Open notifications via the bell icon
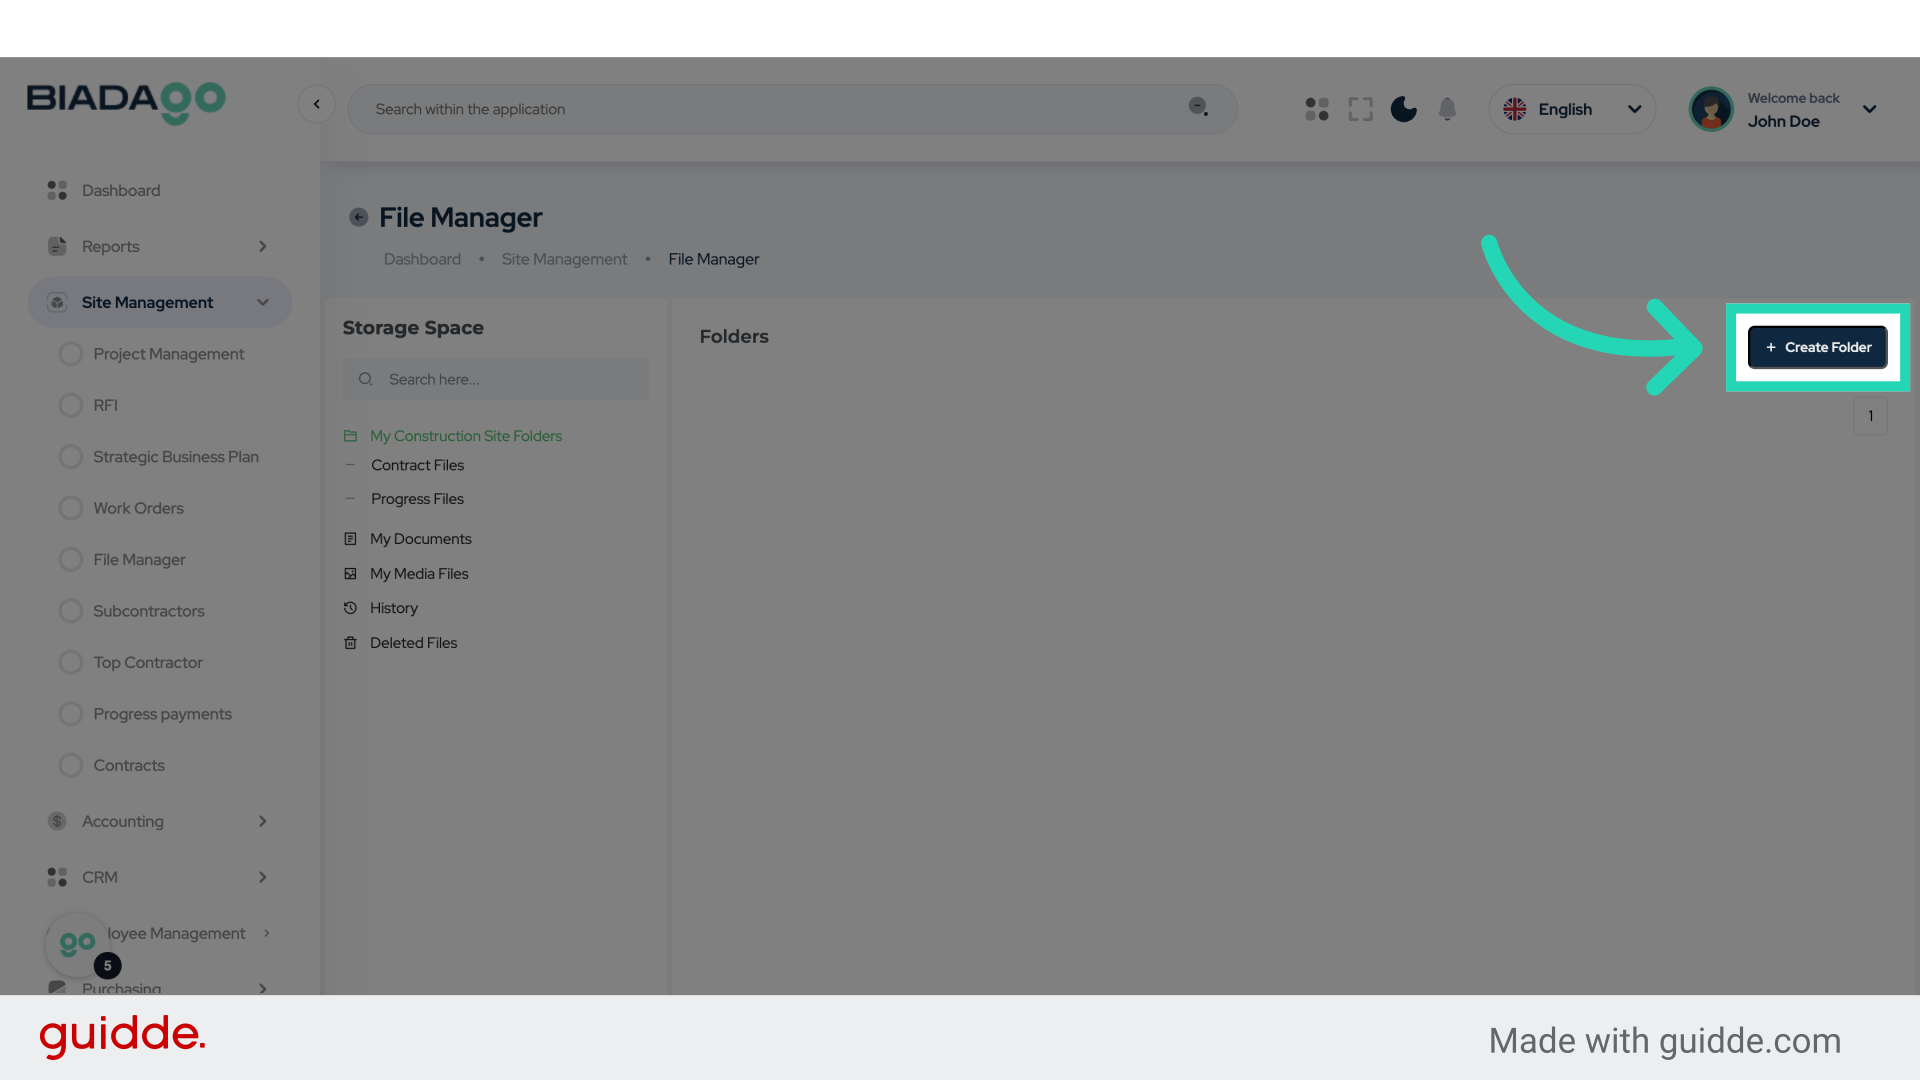This screenshot has width=1920, height=1080. 1447,109
